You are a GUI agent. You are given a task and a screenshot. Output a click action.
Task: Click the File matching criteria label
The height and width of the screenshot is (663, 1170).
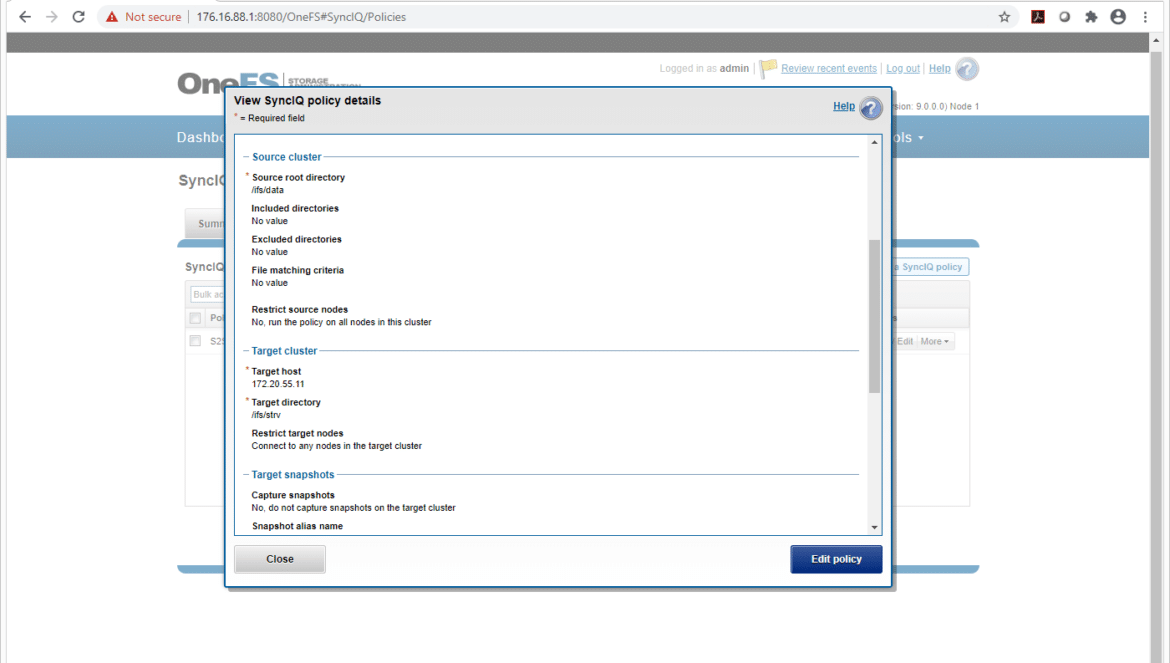[298, 270]
